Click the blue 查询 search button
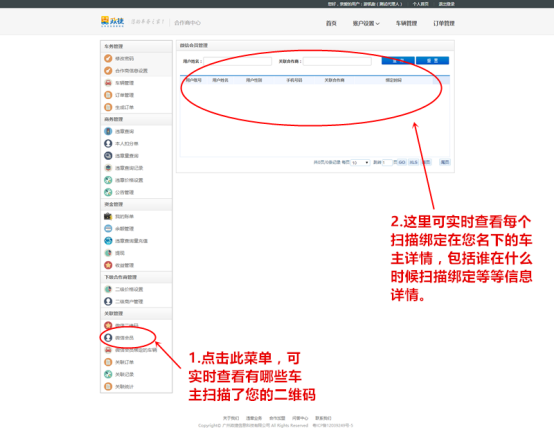This screenshot has height=428, width=554. click(x=398, y=61)
